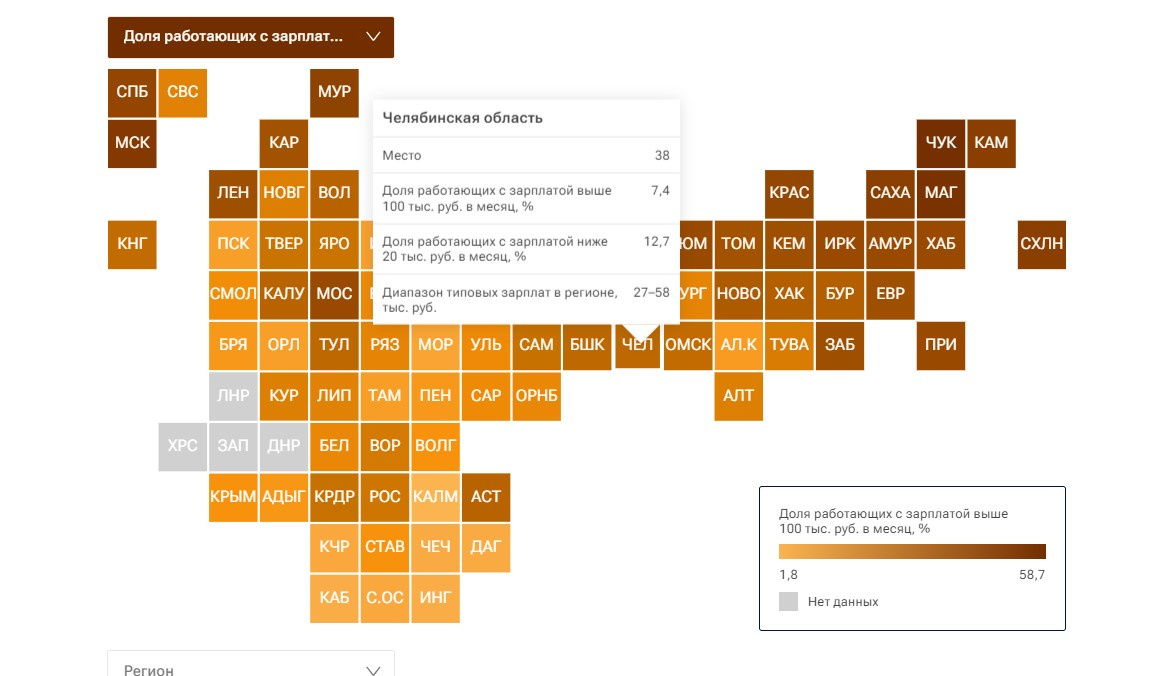The image size is (1154, 676).
Task: Open the Доля работающих с зарплат... dropdown
Action: (250, 37)
